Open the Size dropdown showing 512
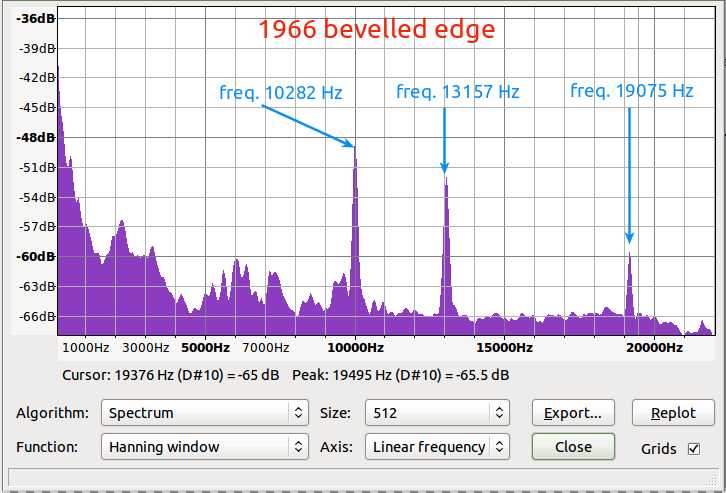 [437, 412]
